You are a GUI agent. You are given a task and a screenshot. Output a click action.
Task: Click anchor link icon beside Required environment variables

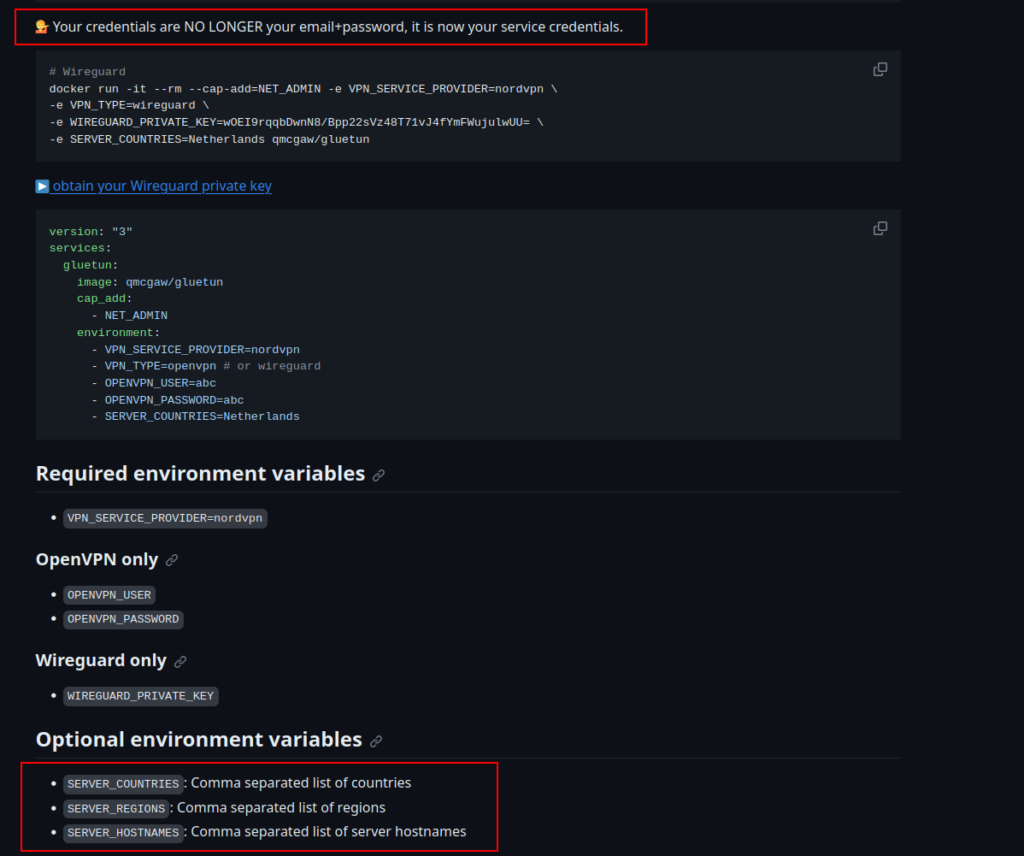378,475
